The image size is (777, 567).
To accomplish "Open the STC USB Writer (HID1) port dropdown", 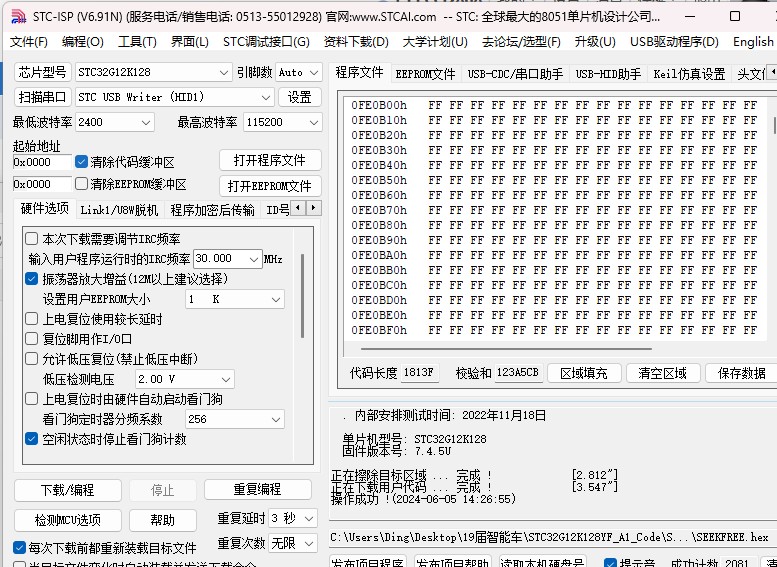I will pyautogui.click(x=174, y=97).
